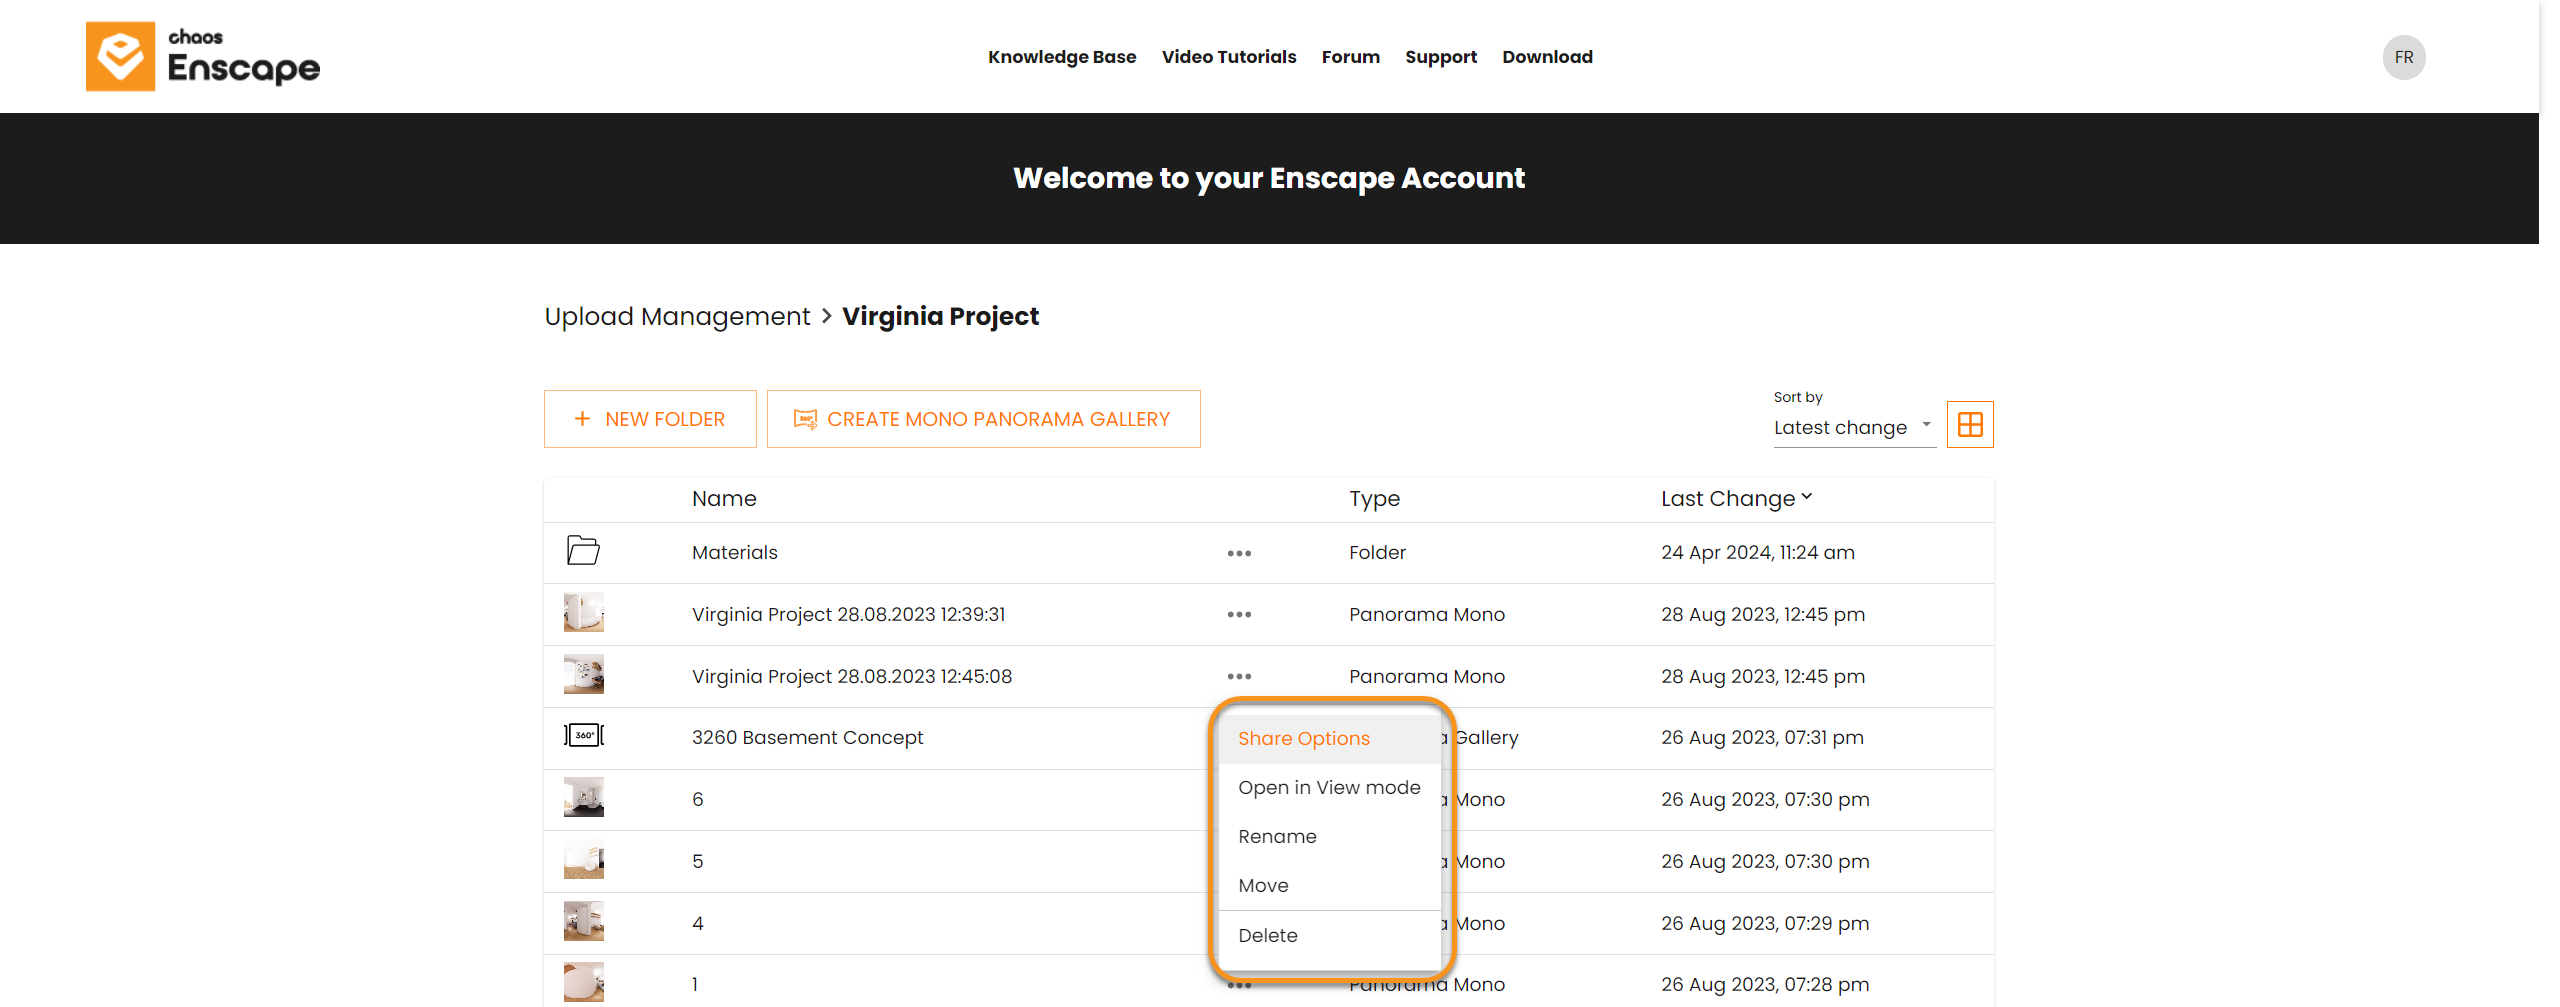Sort by the Type column header
This screenshot has height=1007, width=2560.
point(1374,498)
